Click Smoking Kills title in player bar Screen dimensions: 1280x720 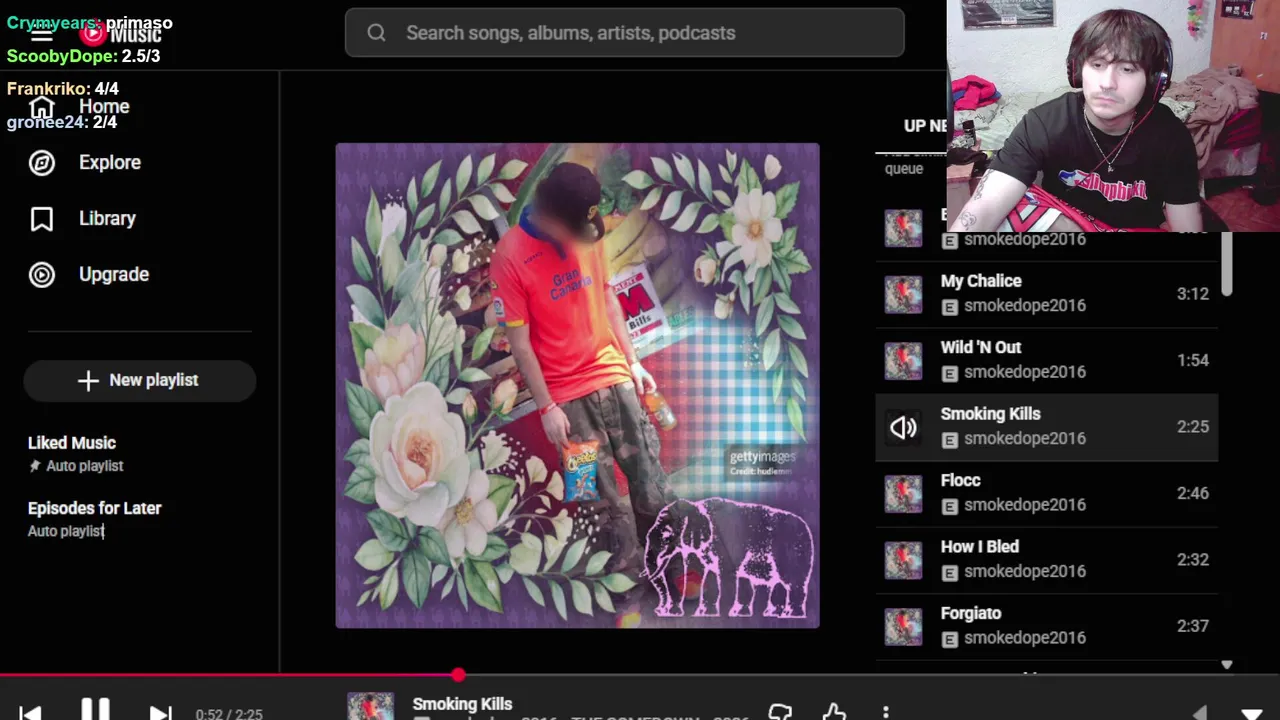point(462,704)
